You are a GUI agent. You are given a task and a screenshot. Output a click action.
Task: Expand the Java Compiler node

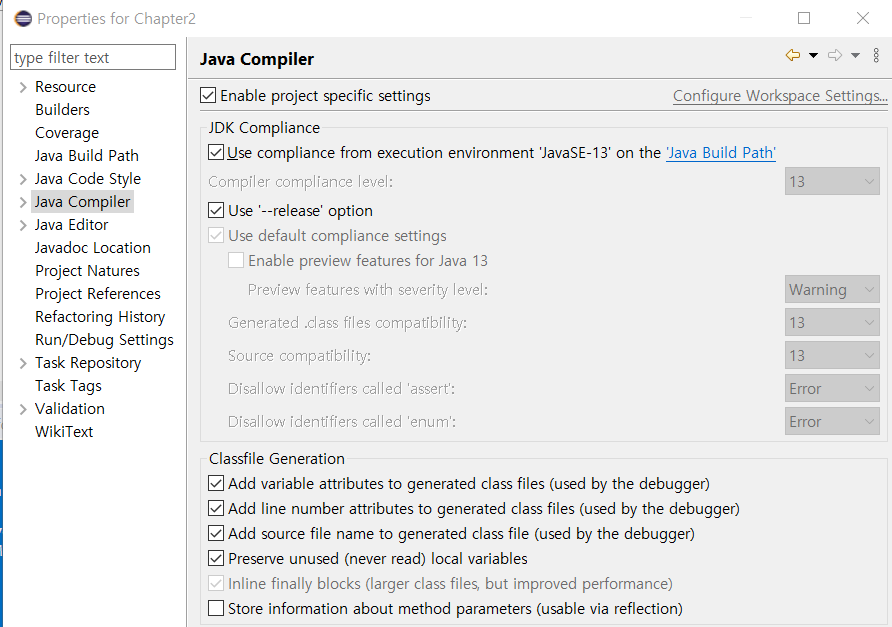click(23, 202)
